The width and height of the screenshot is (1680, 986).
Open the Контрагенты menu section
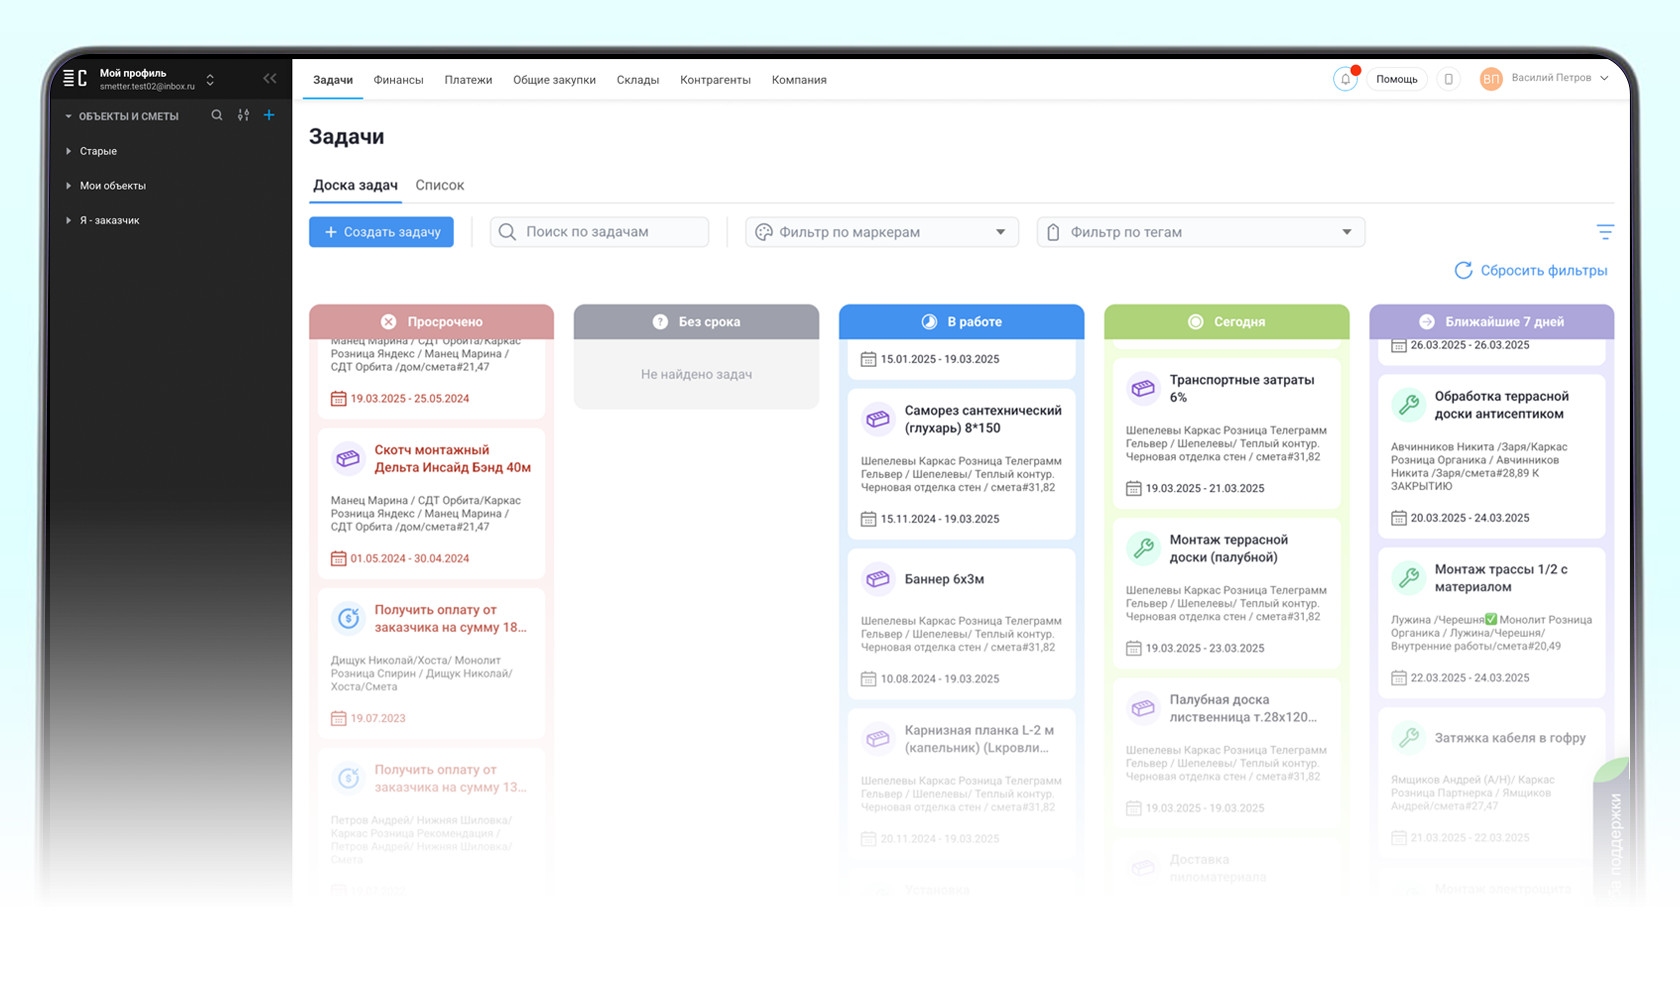pos(715,80)
